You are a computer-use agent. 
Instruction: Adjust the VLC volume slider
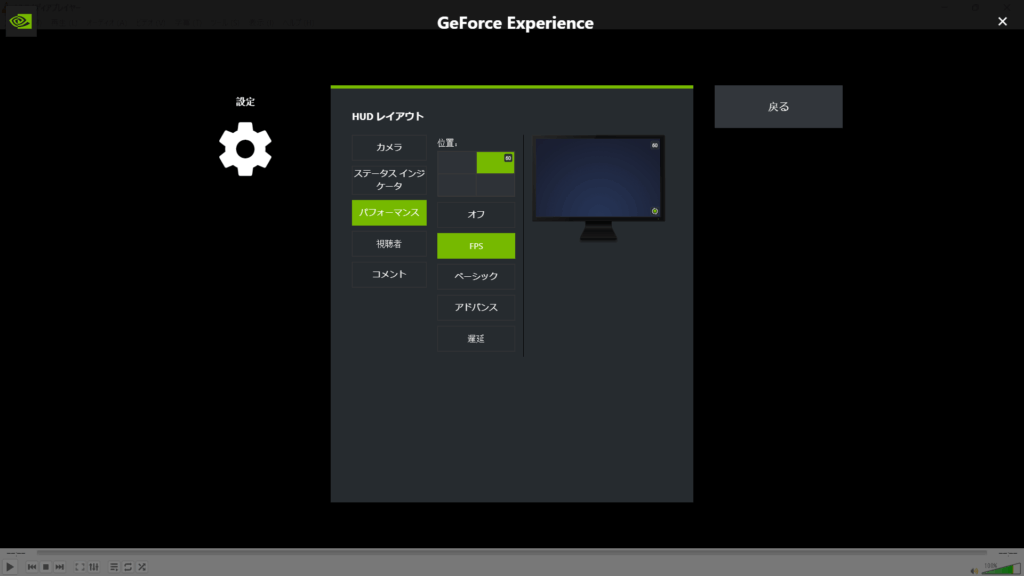[1001, 568]
